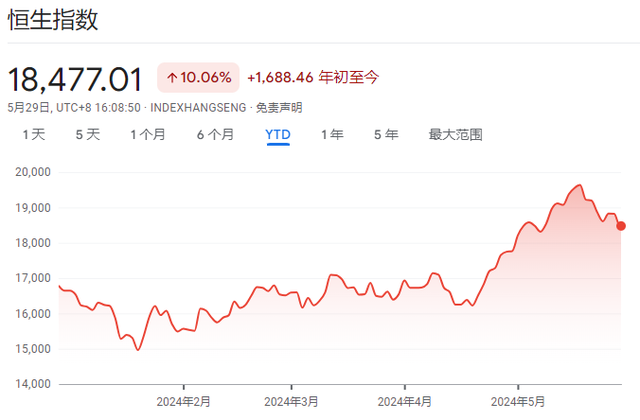Click the 2024年2月 axis label
The image size is (640, 420).
click(x=183, y=402)
